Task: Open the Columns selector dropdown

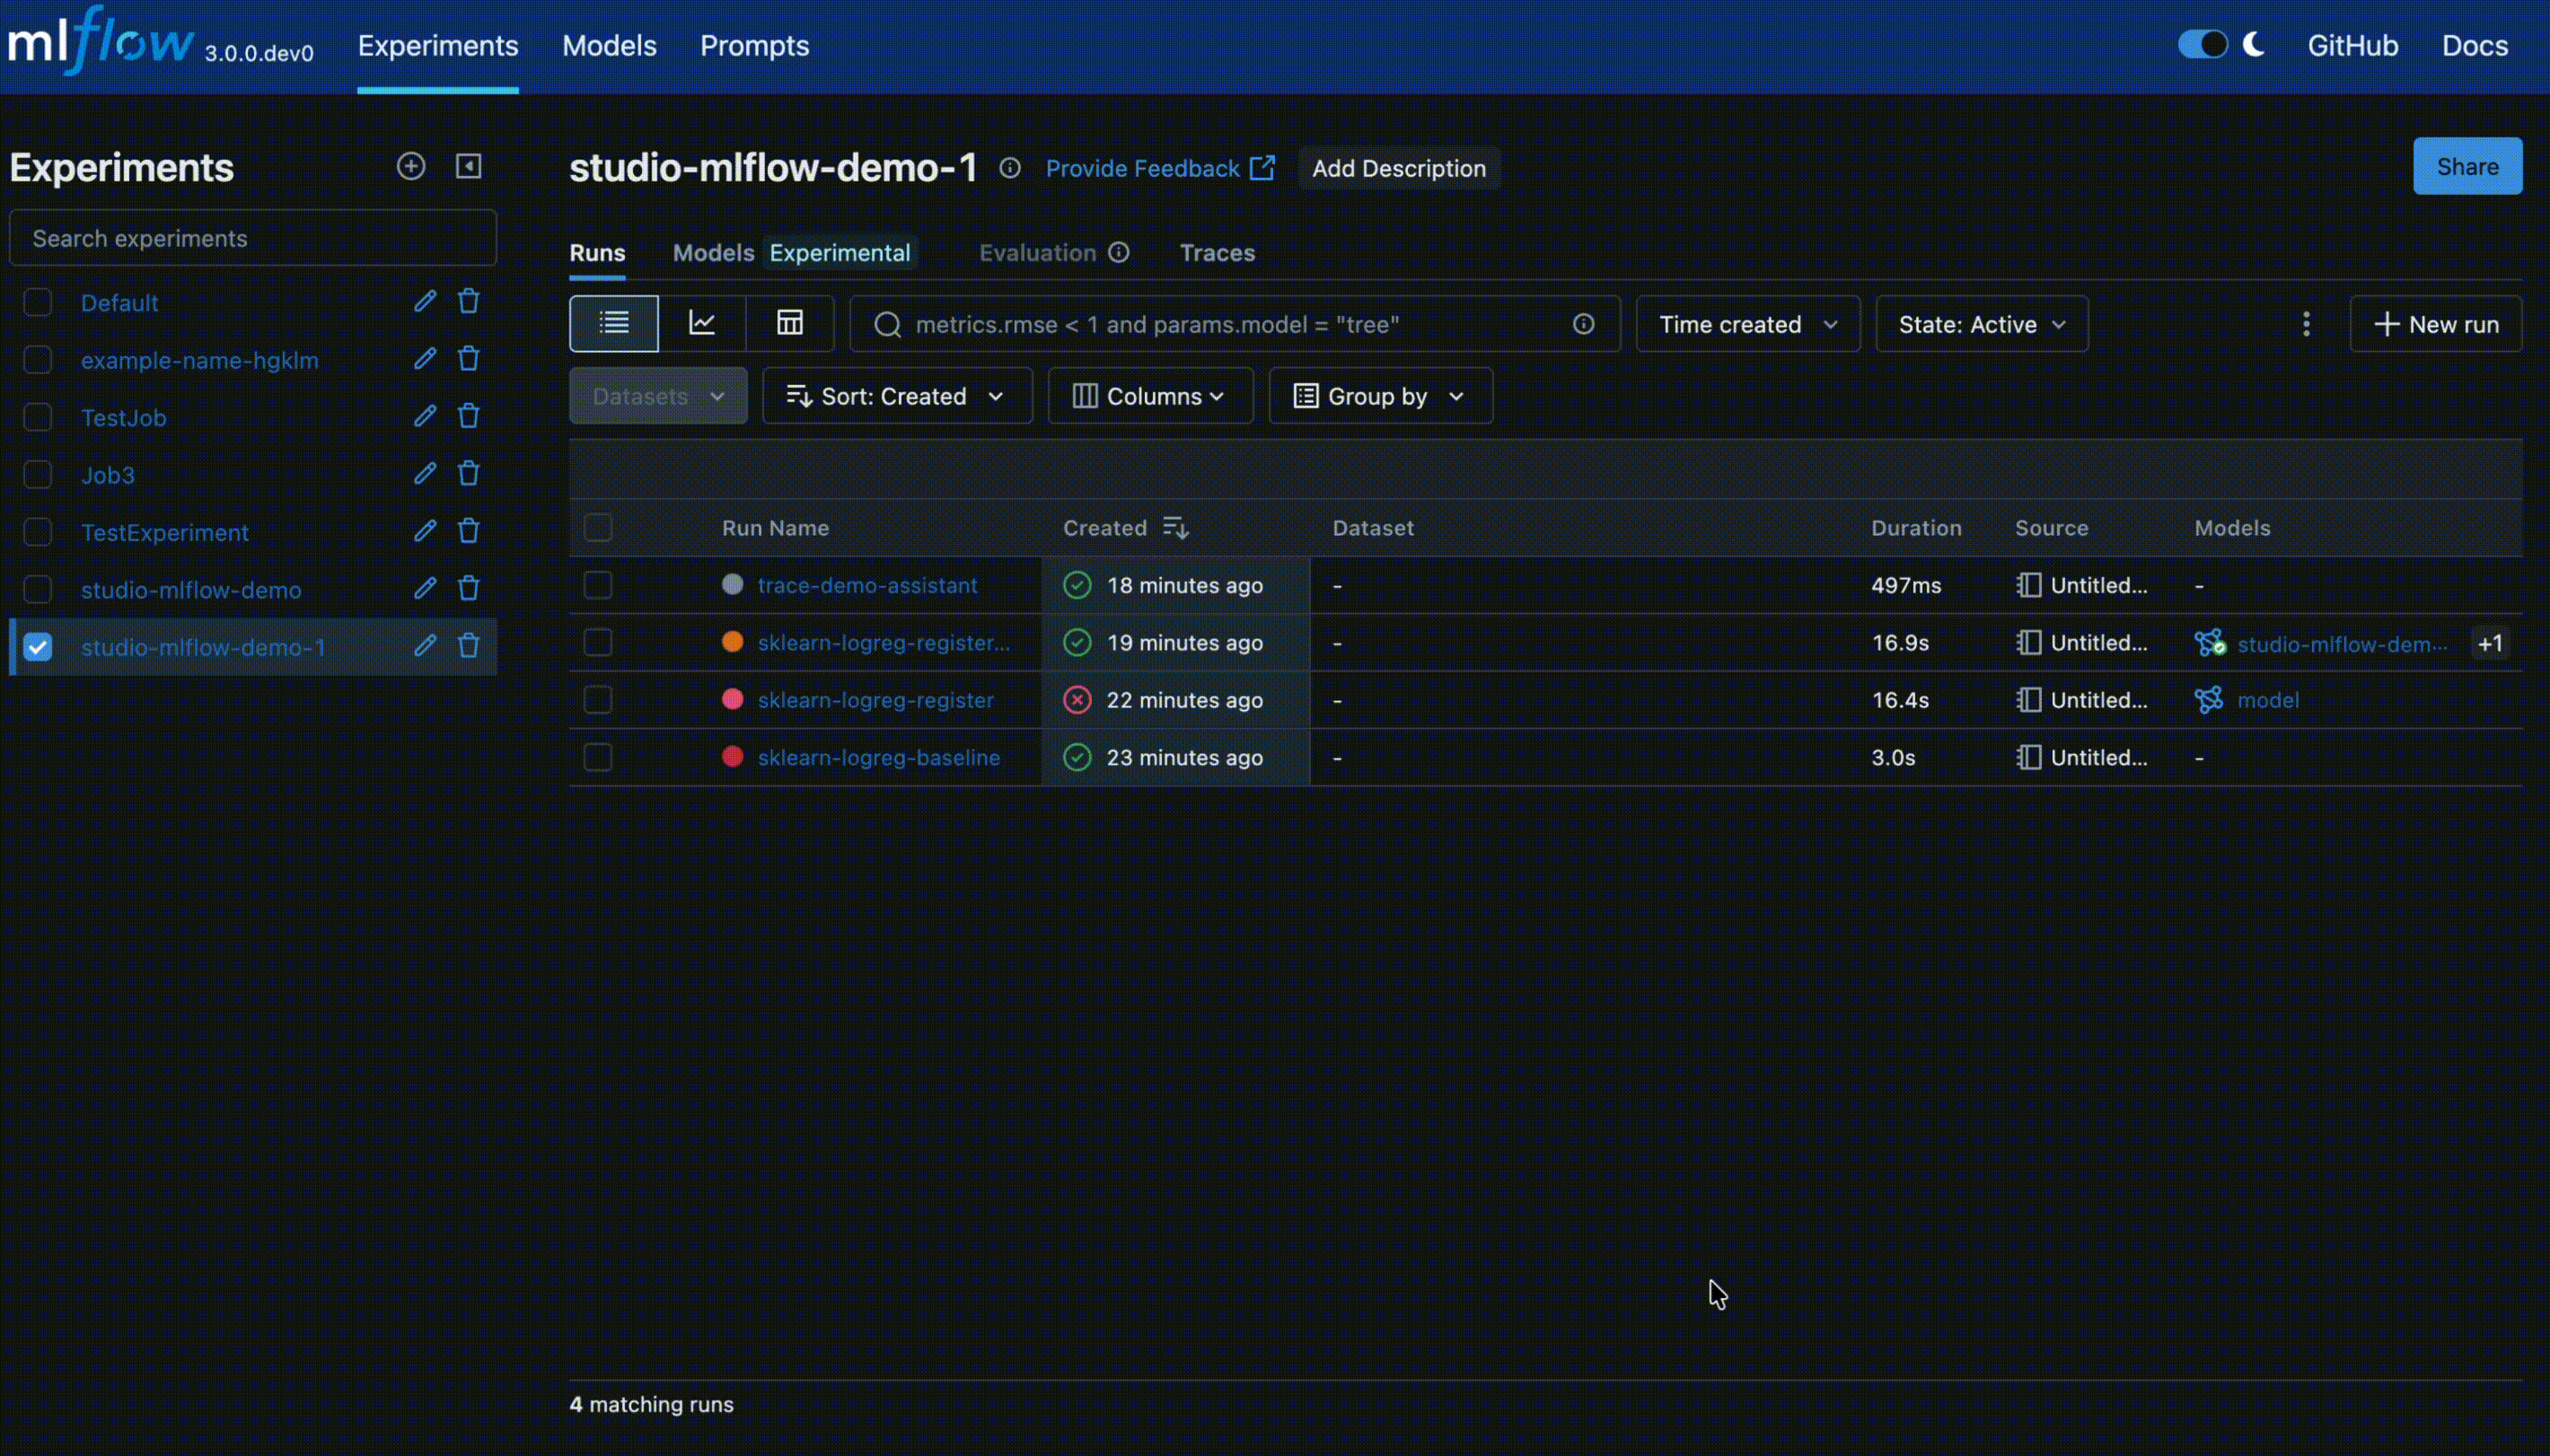Action: (1150, 396)
